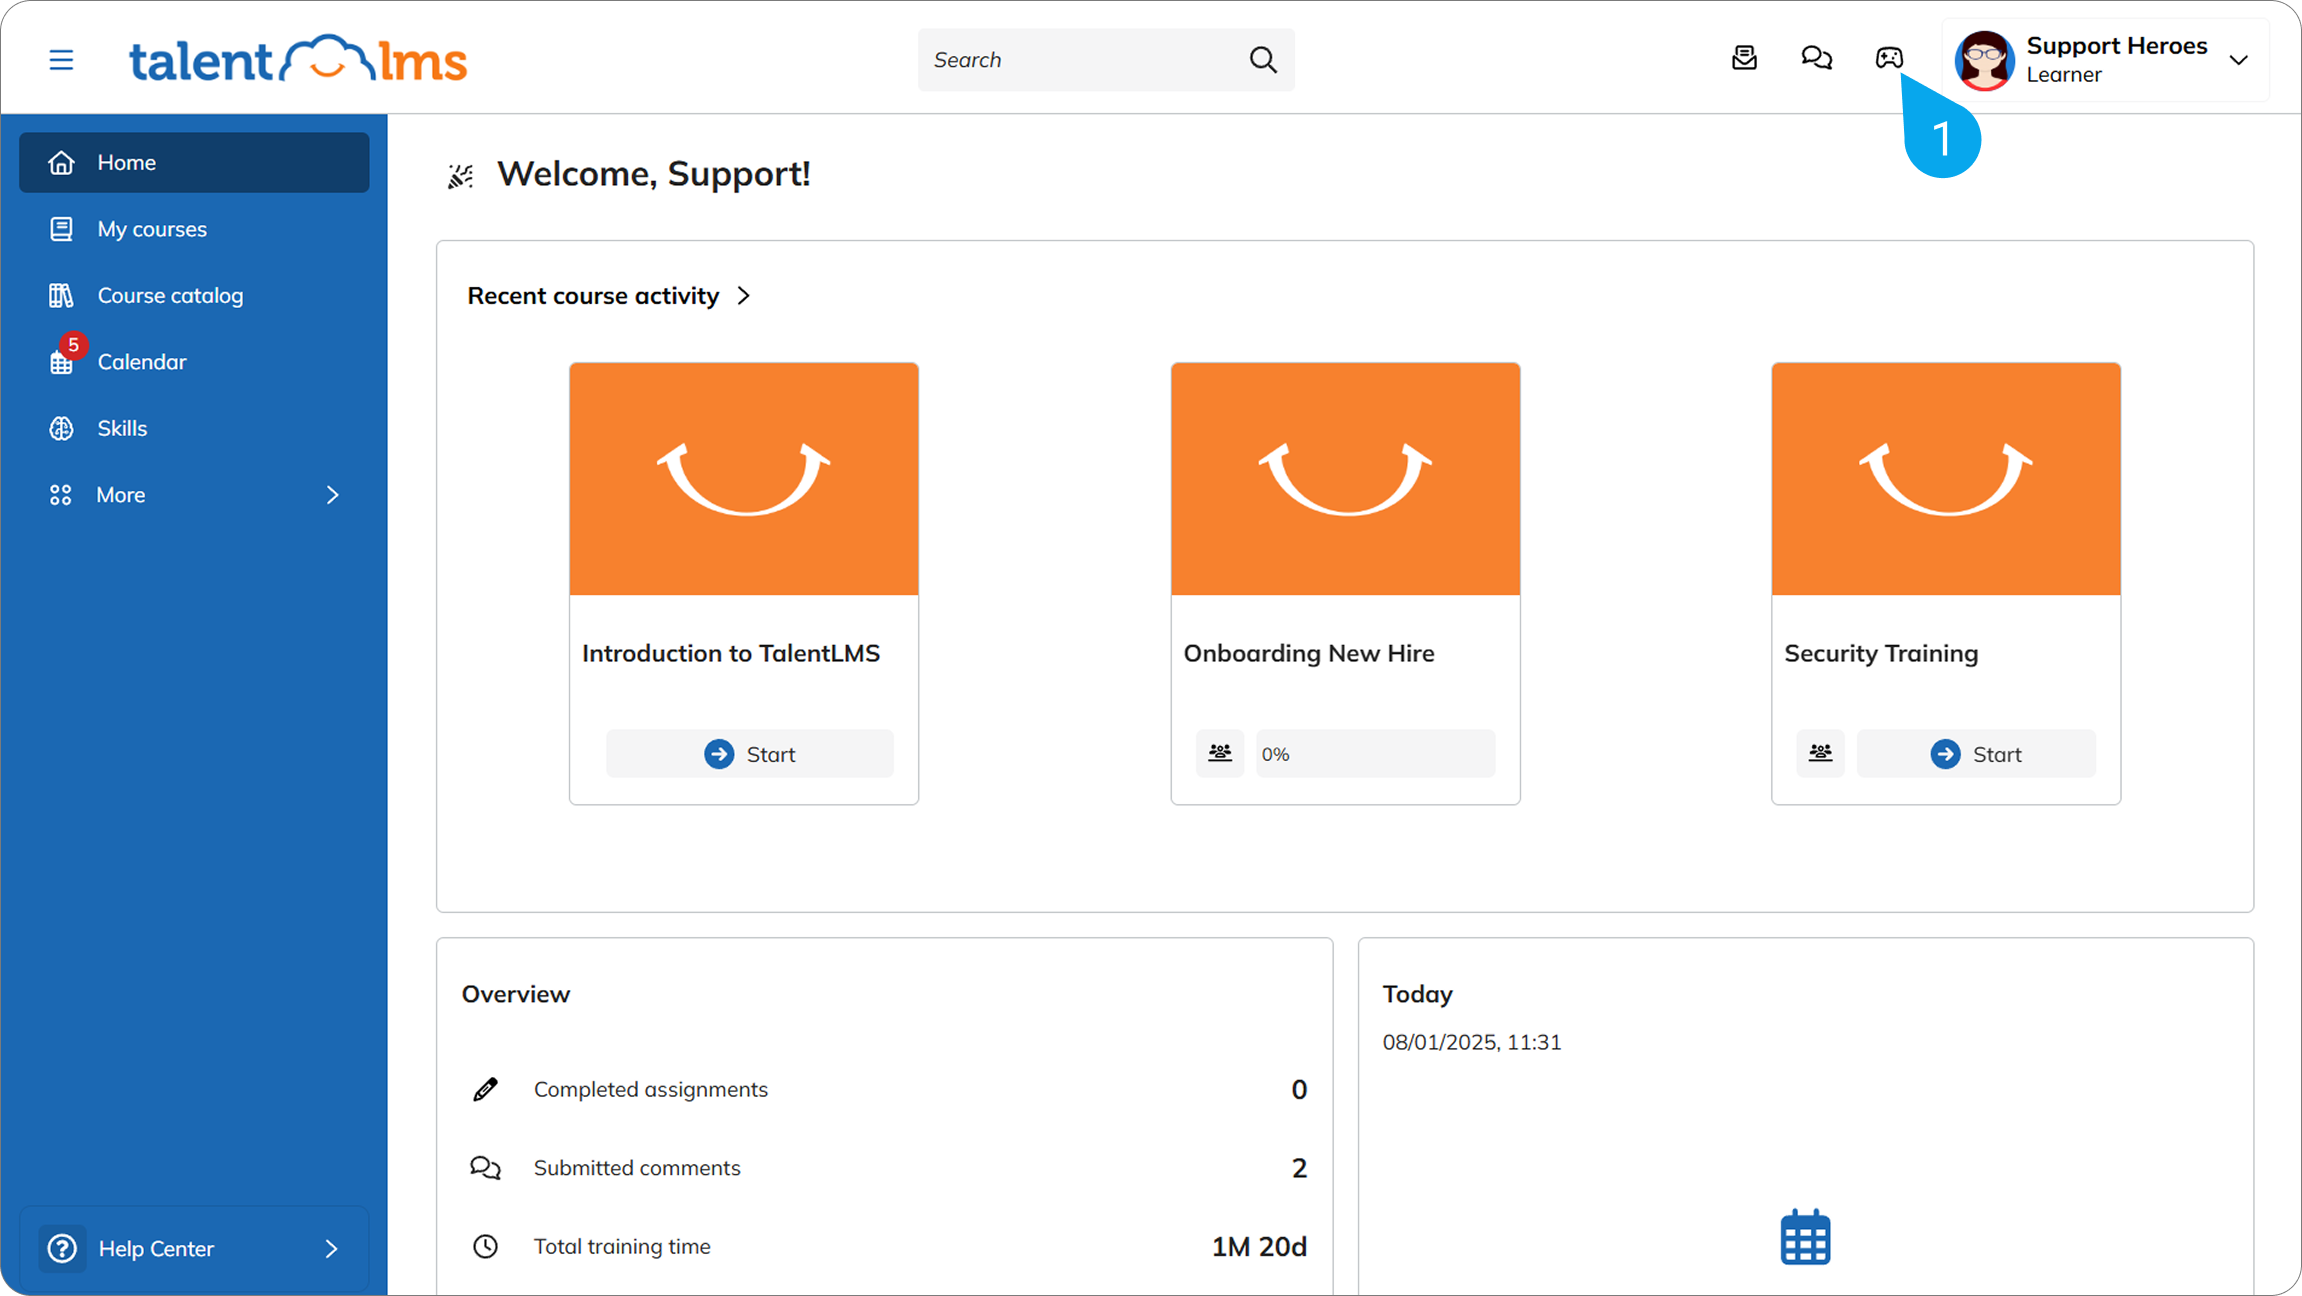Start the Introduction to TalentLMS course
Viewport: 2302px width, 1296px height.
pyautogui.click(x=749, y=753)
